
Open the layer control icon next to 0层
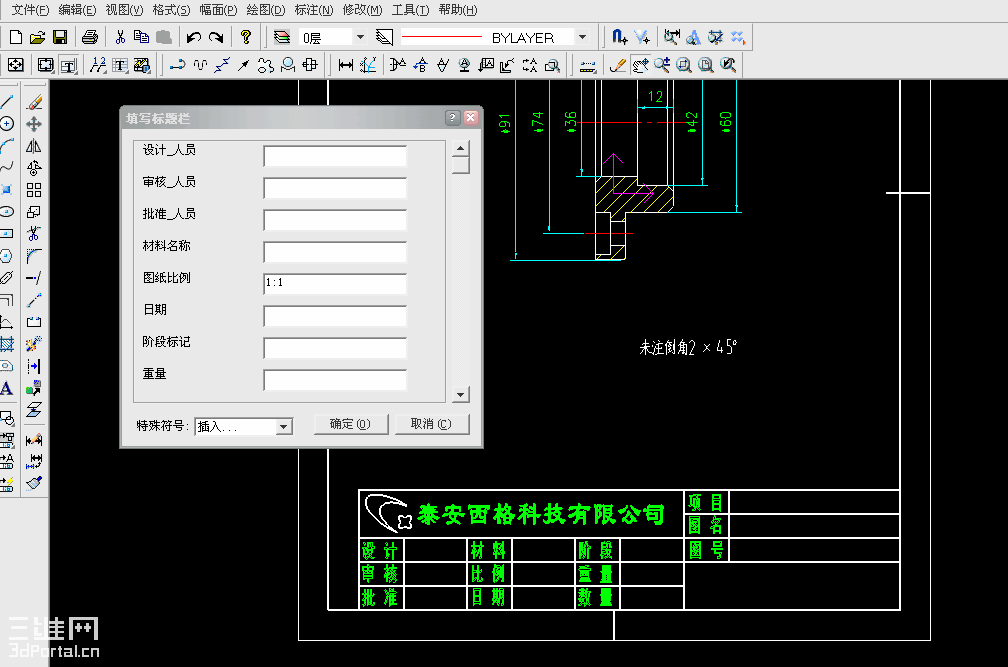click(x=282, y=37)
